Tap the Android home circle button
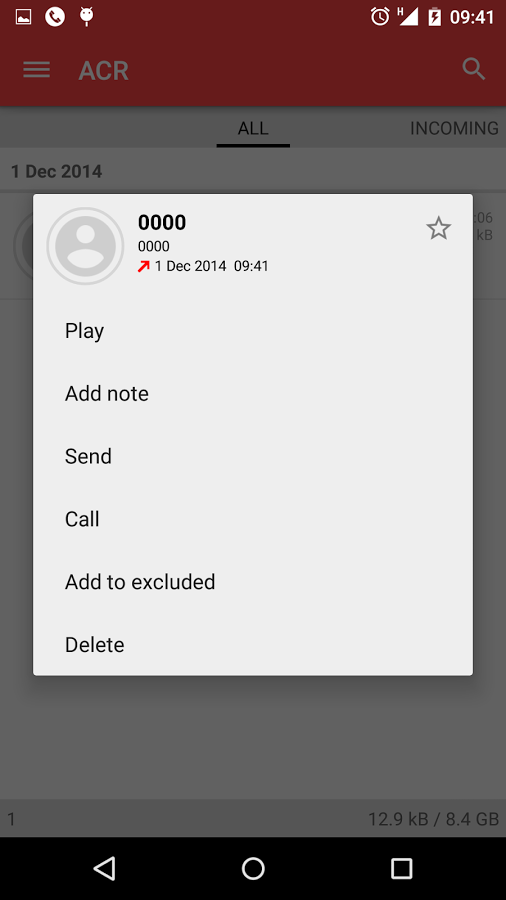The height and width of the screenshot is (900, 506). tap(253, 868)
